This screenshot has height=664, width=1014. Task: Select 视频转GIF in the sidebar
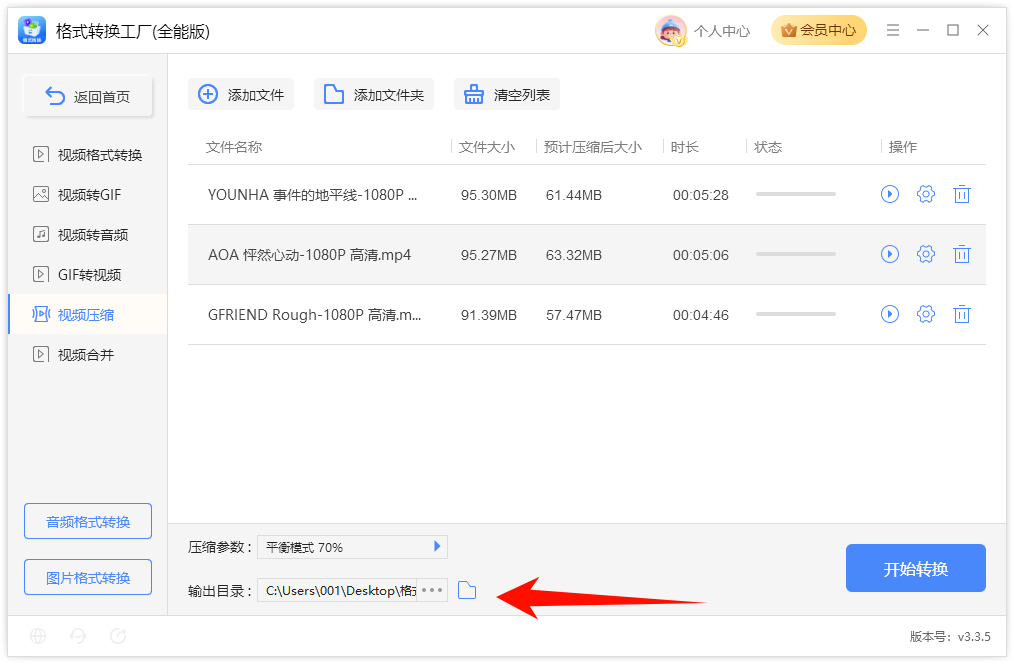tap(87, 195)
